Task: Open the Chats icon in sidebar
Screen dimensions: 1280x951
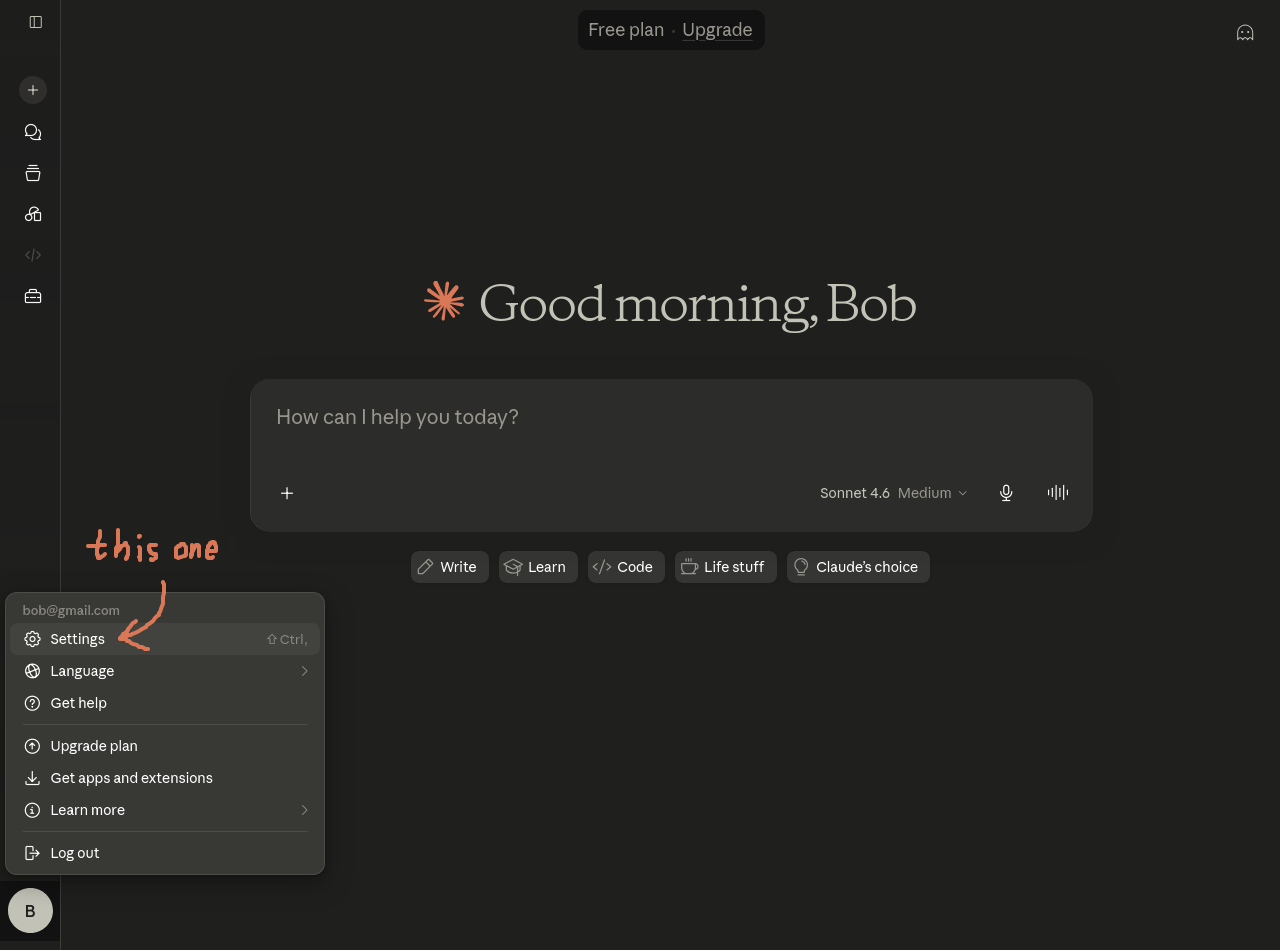Action: pyautogui.click(x=33, y=132)
